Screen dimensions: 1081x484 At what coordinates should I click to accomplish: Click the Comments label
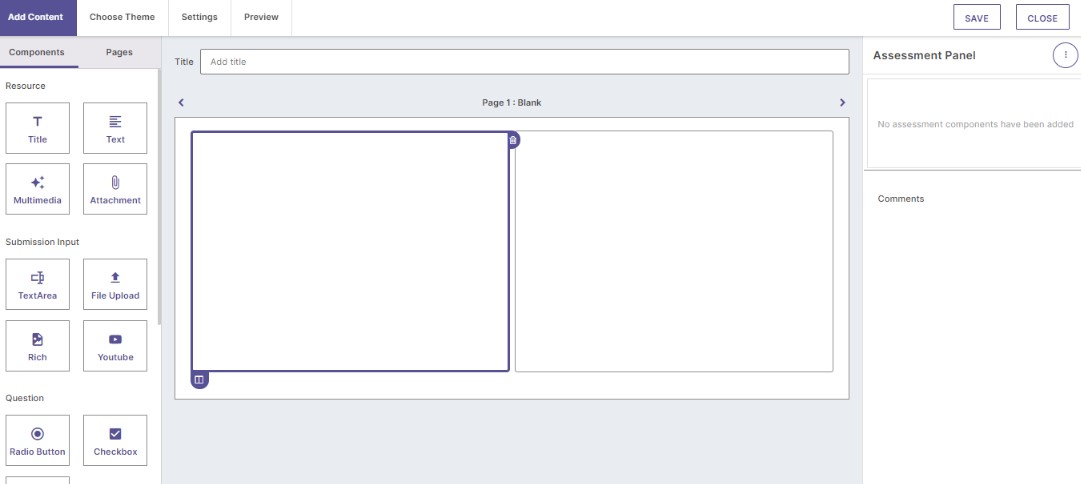pyautogui.click(x=900, y=199)
